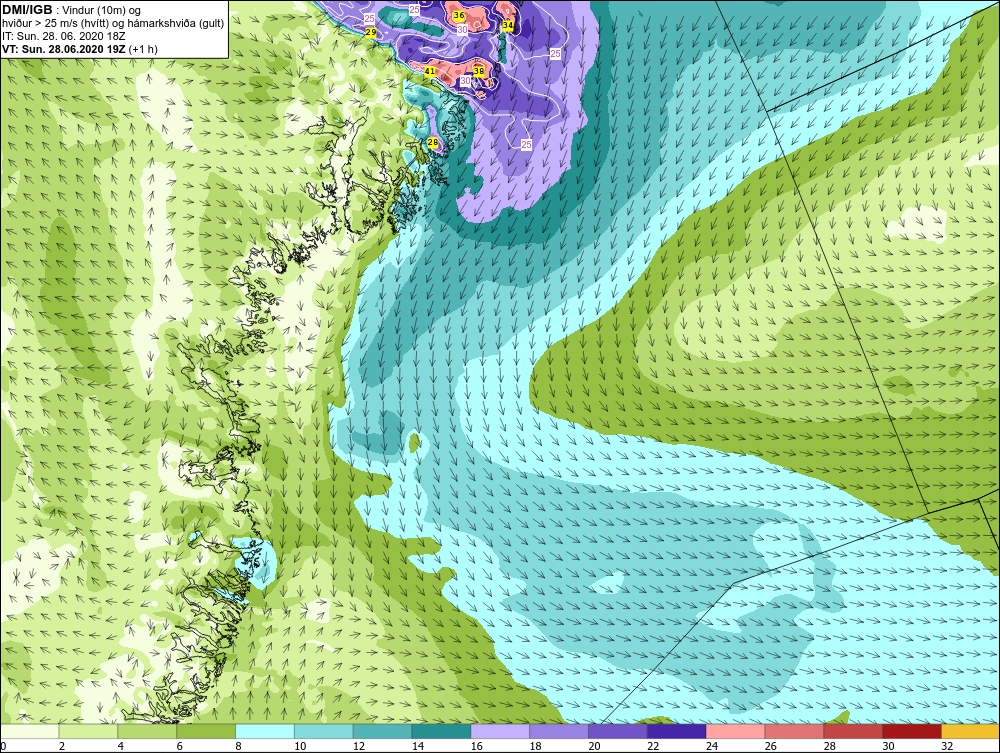The height and width of the screenshot is (753, 1000).
Task: Click the legend scale number 16
Action: tap(476, 746)
